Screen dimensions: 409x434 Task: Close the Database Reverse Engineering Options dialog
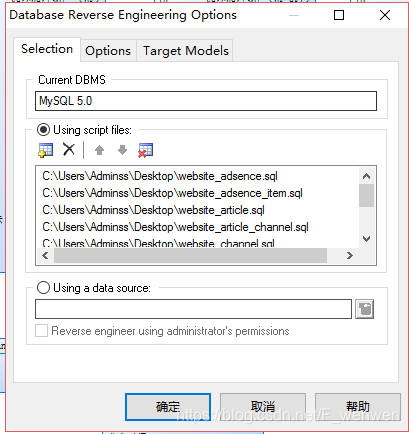point(385,15)
